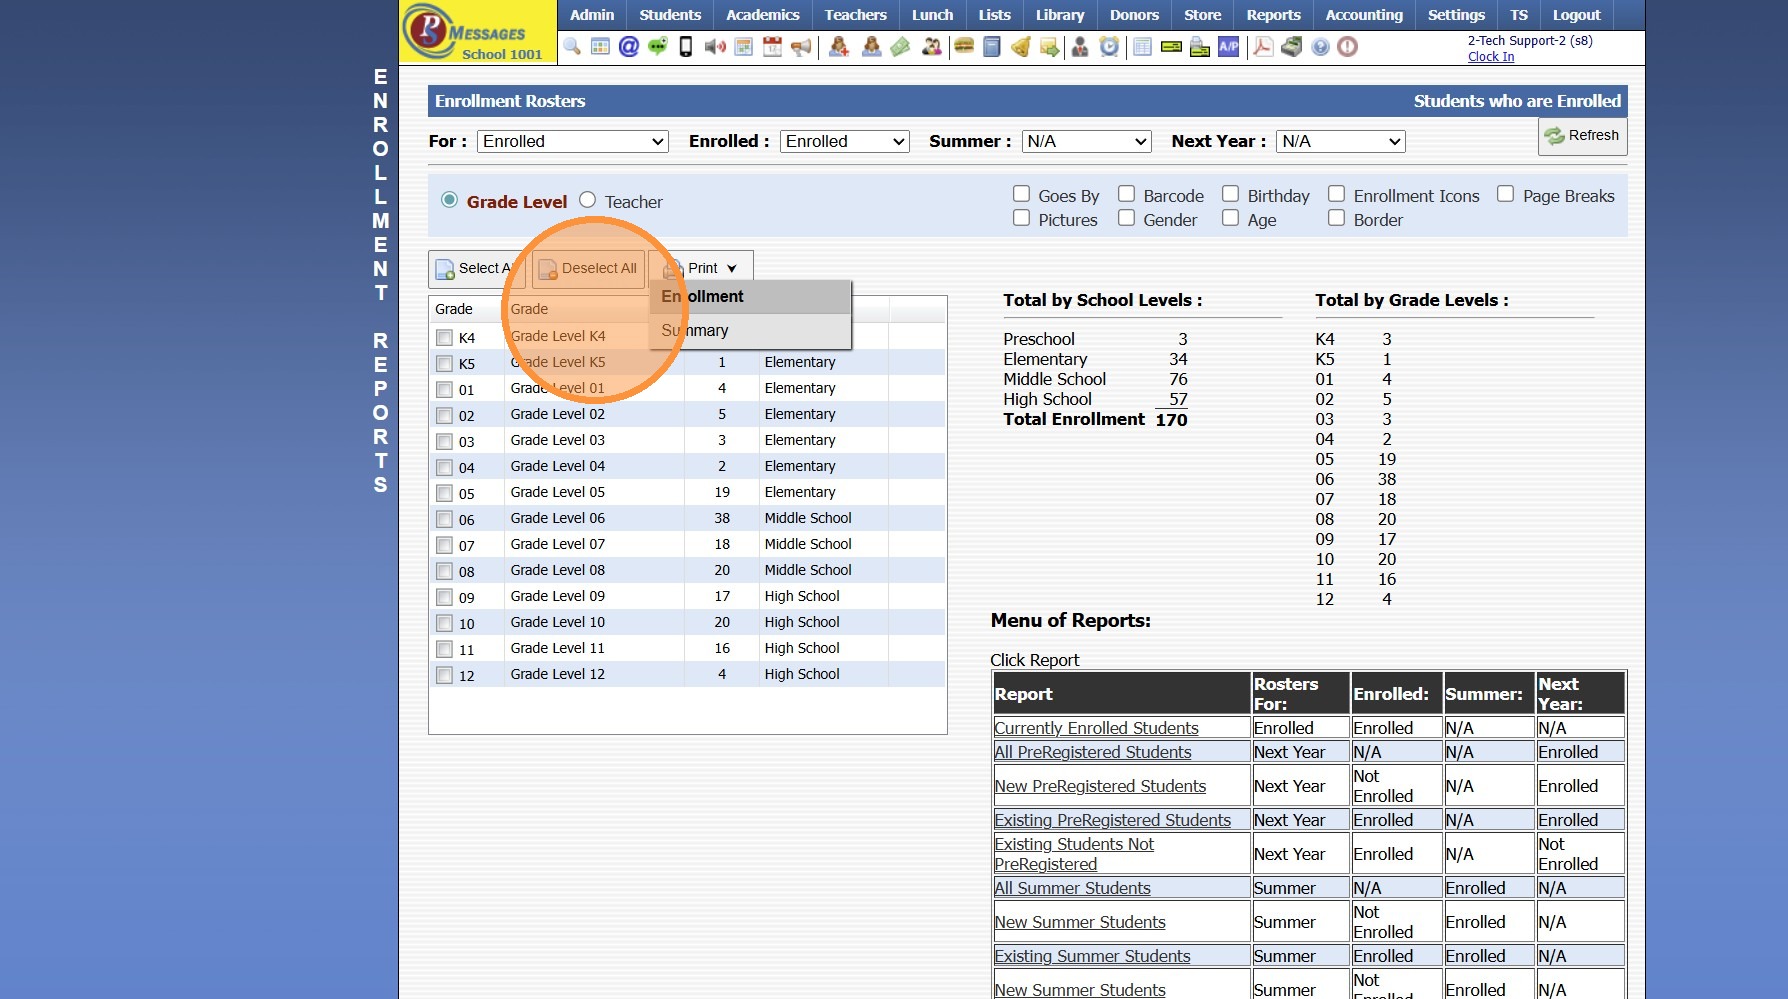Viewport: 1788px width, 999px height.
Task: Click the hamburger lunch icon
Action: (x=964, y=47)
